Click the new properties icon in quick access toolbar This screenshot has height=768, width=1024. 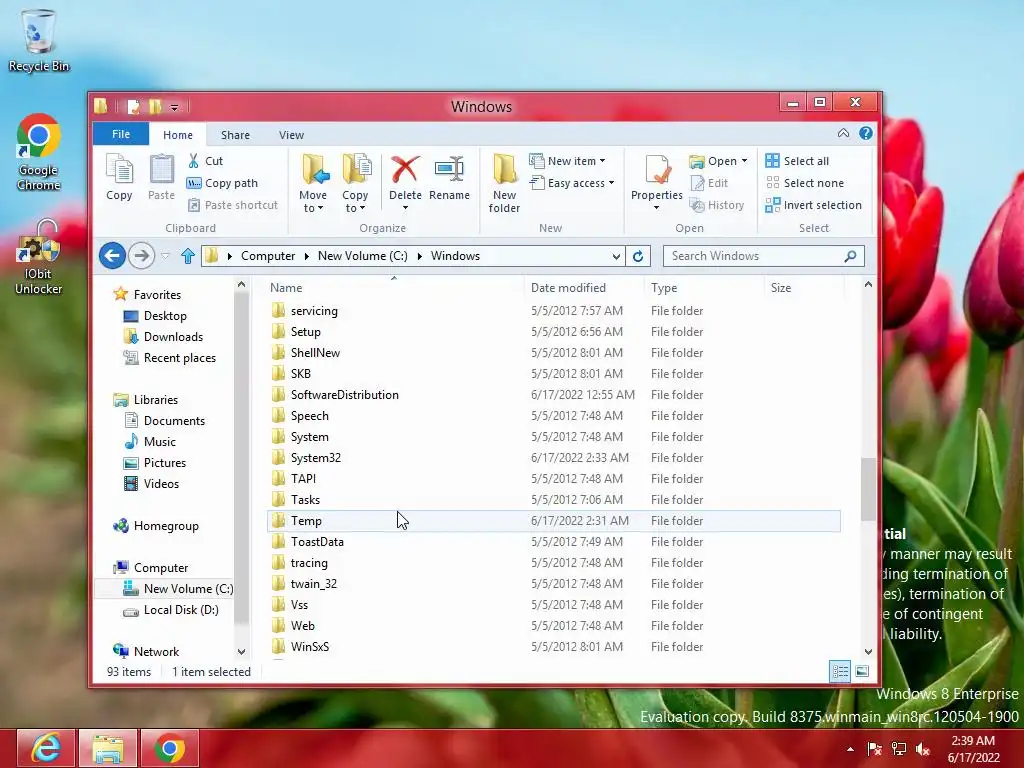pyautogui.click(x=133, y=106)
